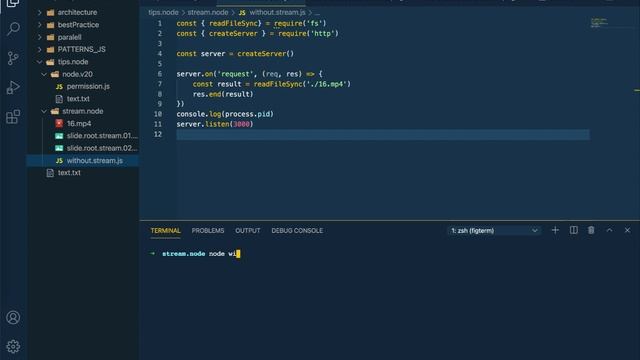Select without.stream.js in the explorer
640x360 pixels.
(x=95, y=160)
